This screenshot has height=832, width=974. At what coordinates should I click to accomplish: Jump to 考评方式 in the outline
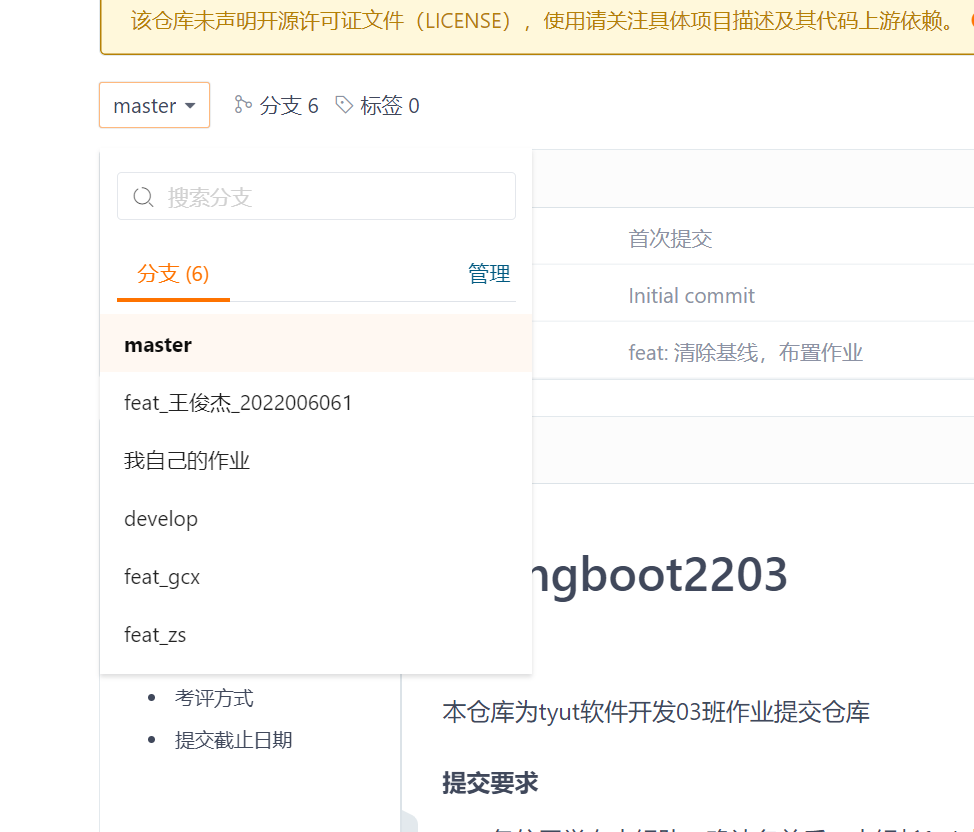click(214, 698)
